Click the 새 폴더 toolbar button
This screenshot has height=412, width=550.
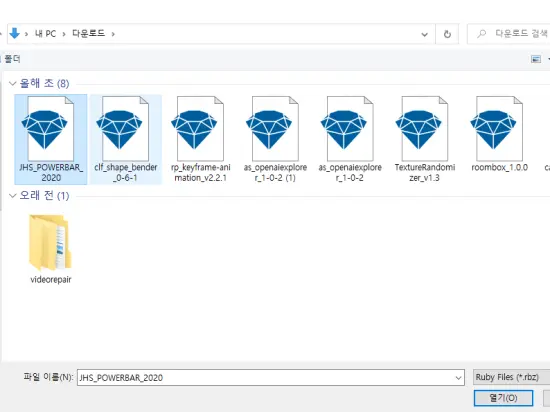(x=11, y=59)
